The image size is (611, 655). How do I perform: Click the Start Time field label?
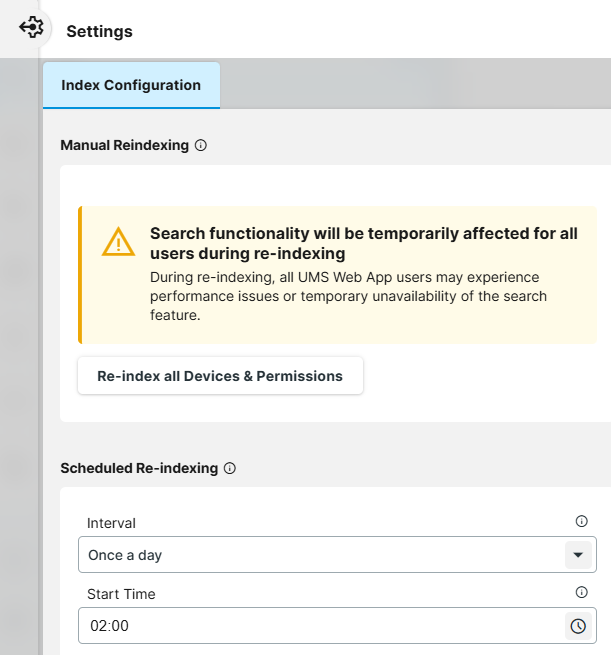[x=121, y=594]
